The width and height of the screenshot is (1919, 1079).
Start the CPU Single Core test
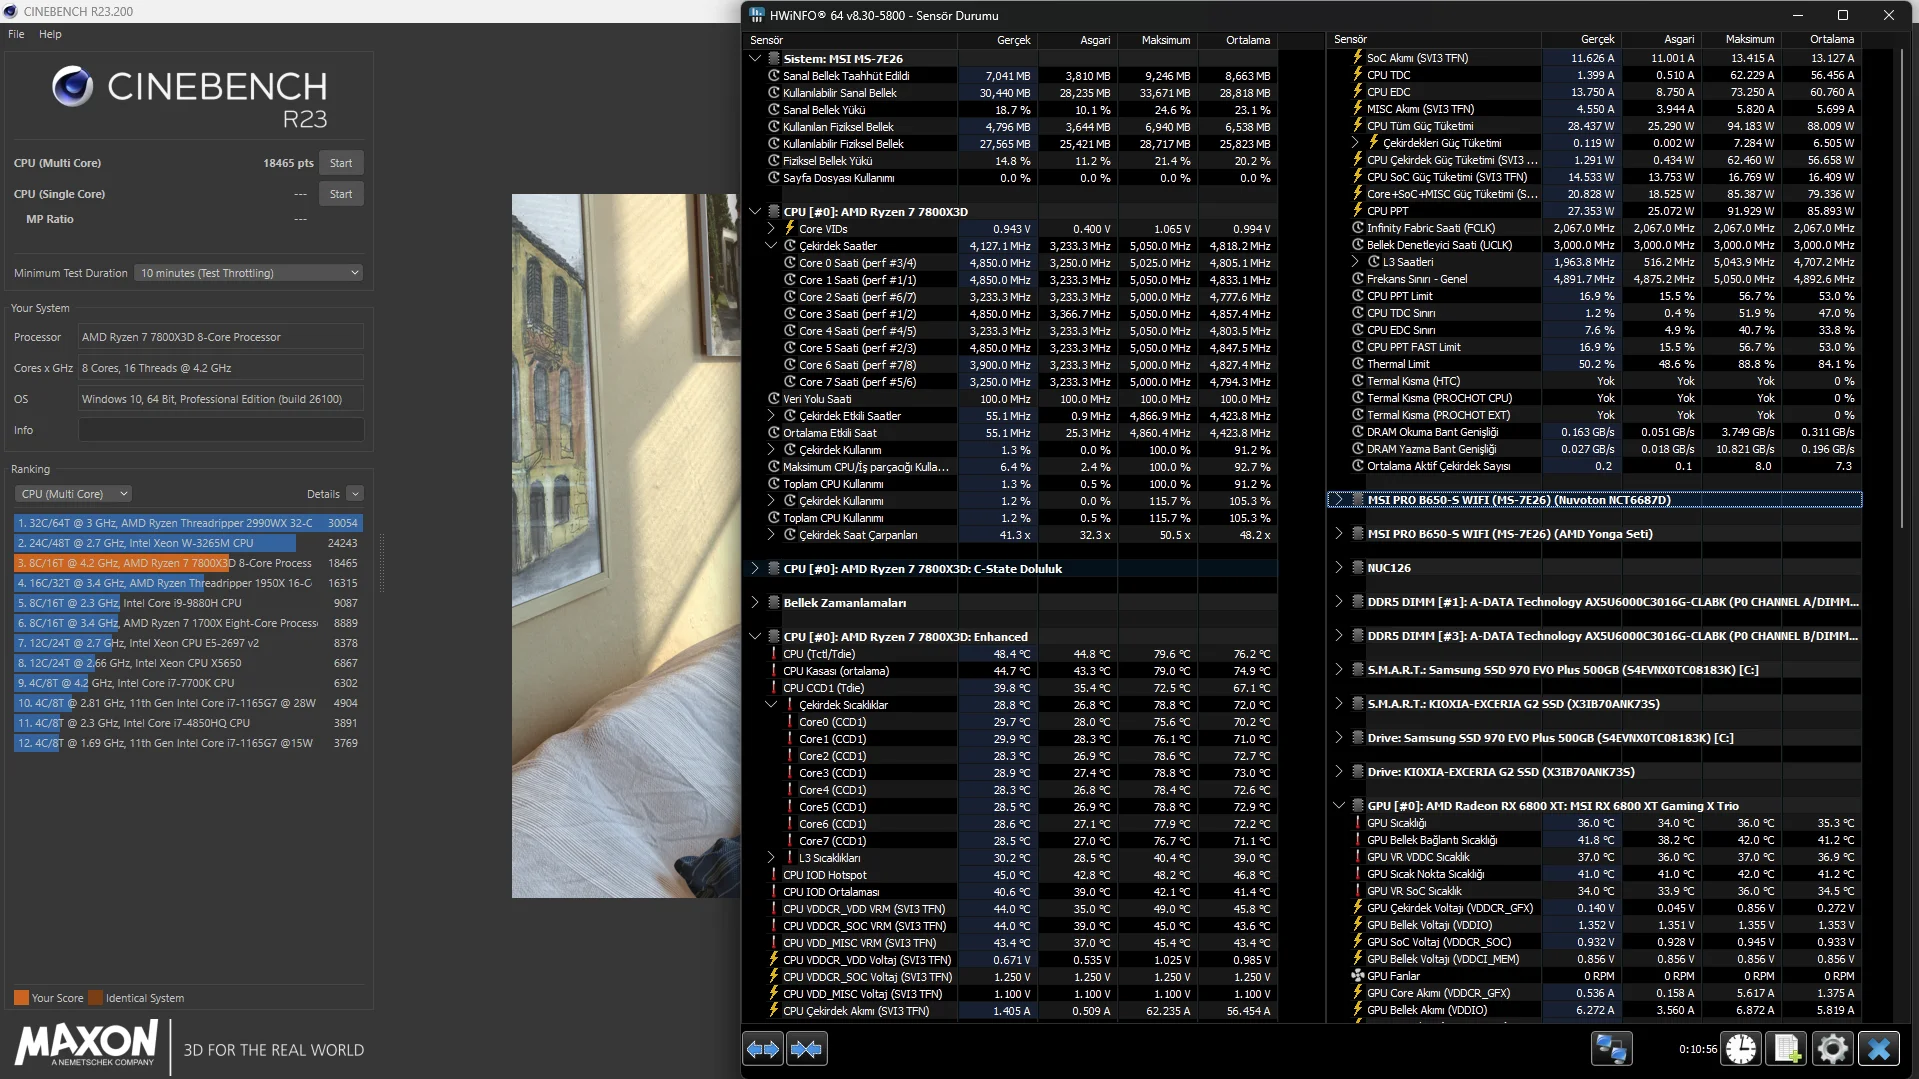point(341,194)
